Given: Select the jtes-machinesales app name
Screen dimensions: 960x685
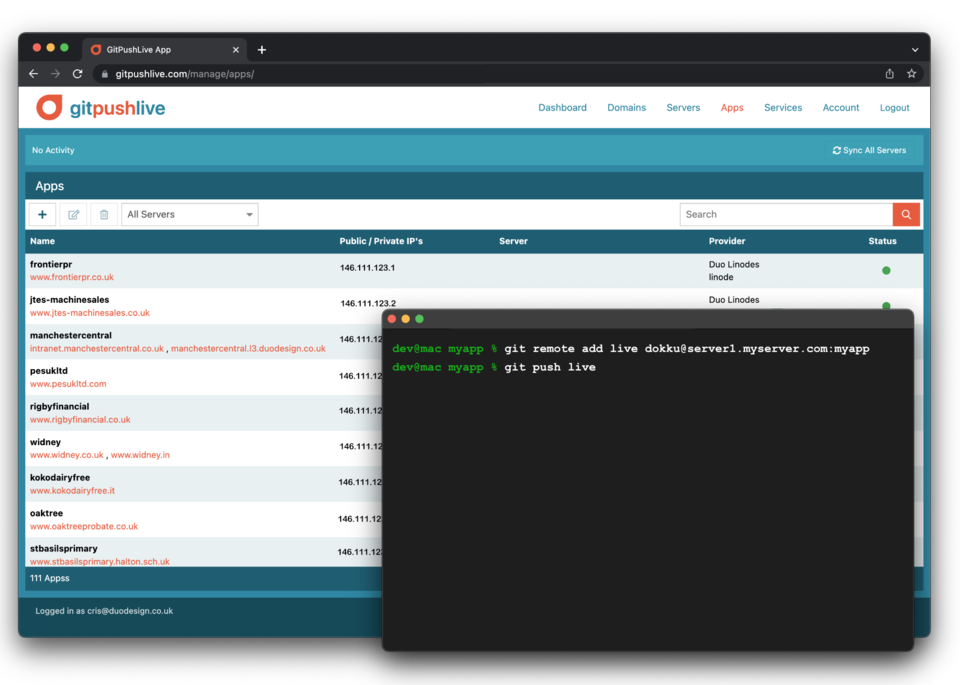Looking at the screenshot, I should (x=69, y=300).
